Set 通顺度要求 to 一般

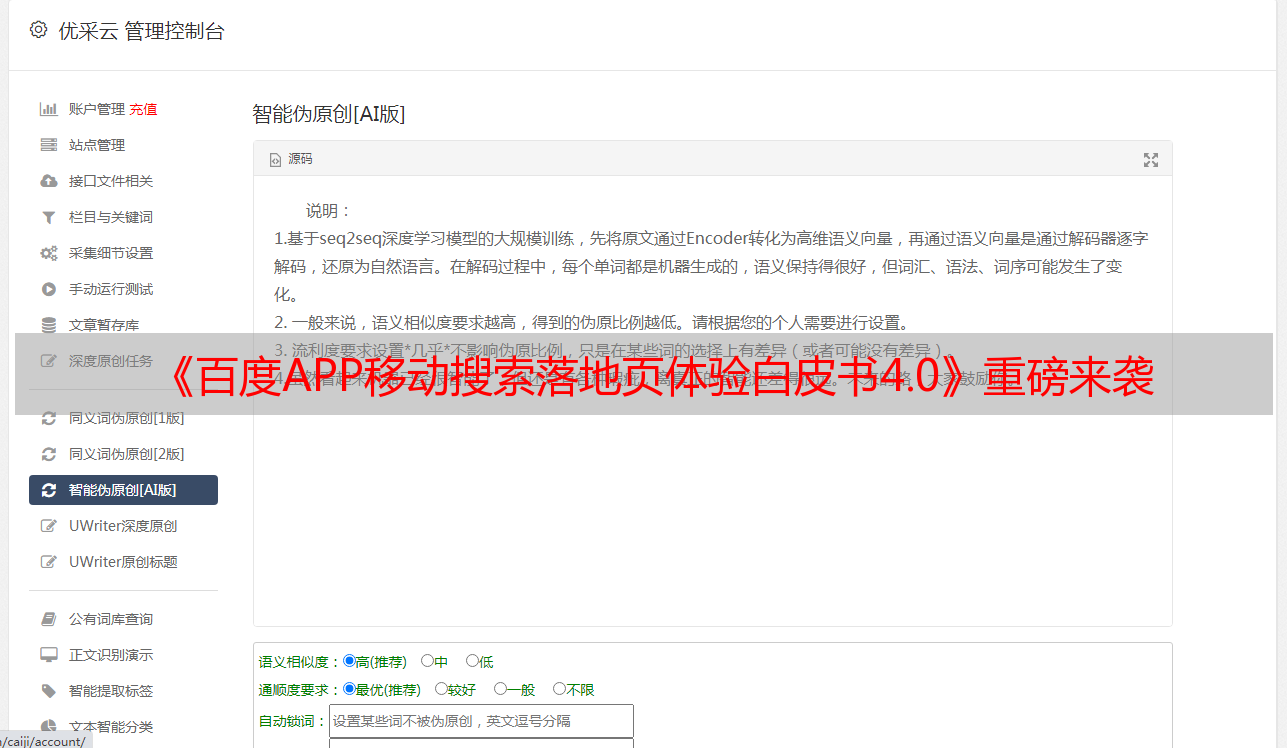pos(500,689)
